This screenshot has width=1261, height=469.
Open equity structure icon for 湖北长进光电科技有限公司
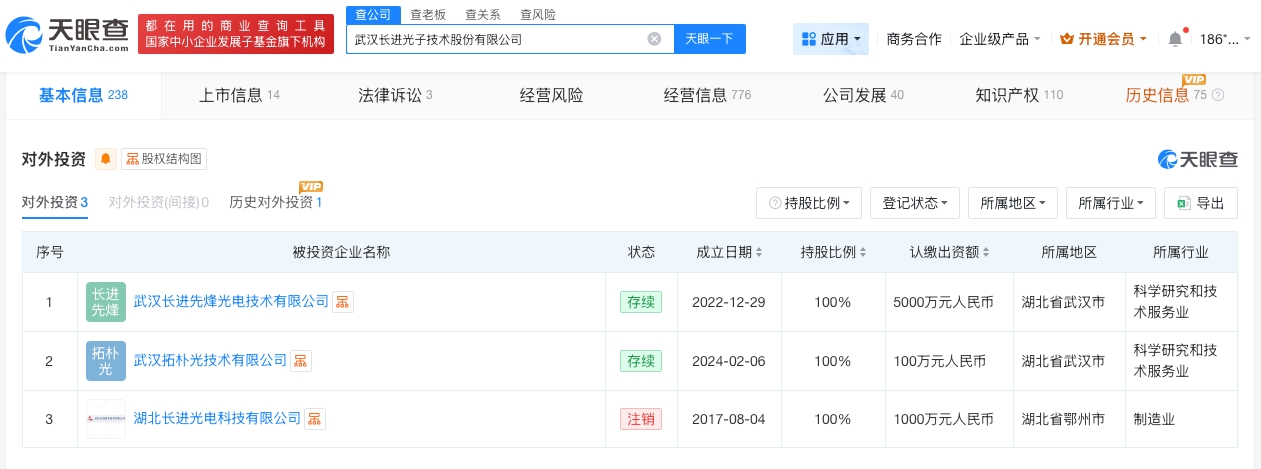315,419
